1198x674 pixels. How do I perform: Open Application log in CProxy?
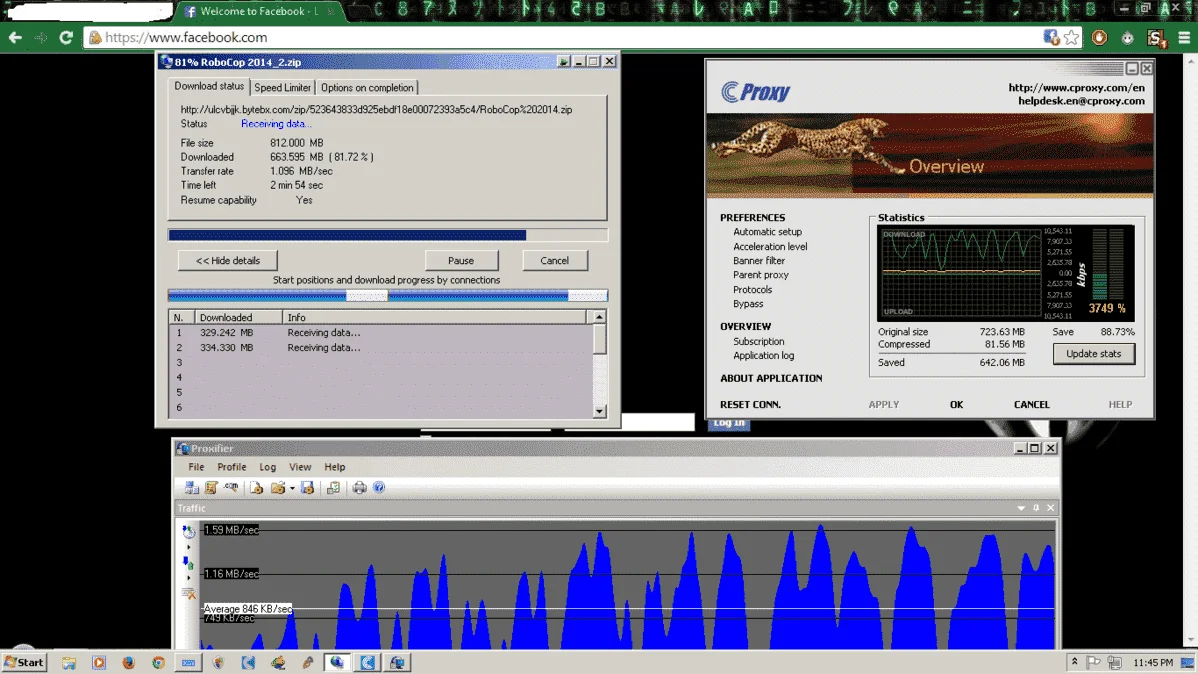(x=763, y=356)
